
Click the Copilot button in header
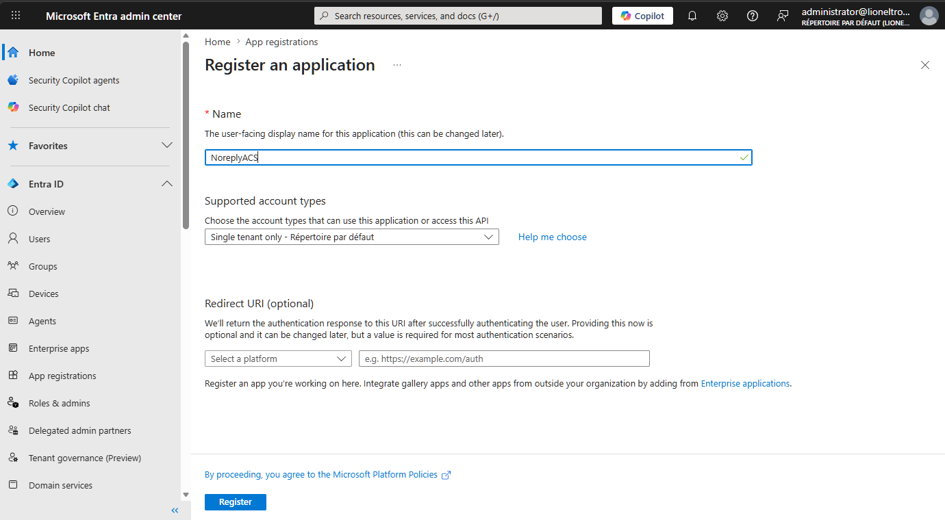(642, 16)
